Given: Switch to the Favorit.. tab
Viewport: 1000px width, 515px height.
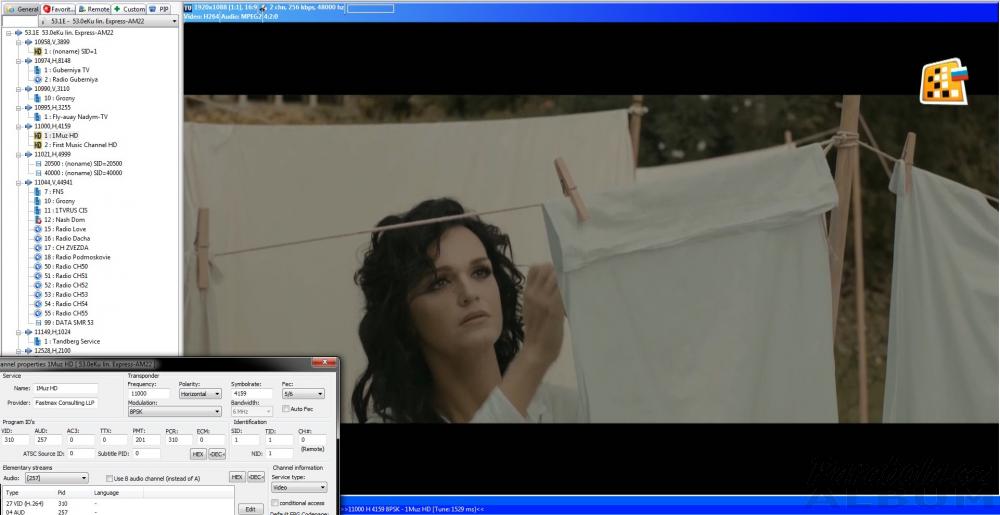Looking at the screenshot, I should point(59,9).
